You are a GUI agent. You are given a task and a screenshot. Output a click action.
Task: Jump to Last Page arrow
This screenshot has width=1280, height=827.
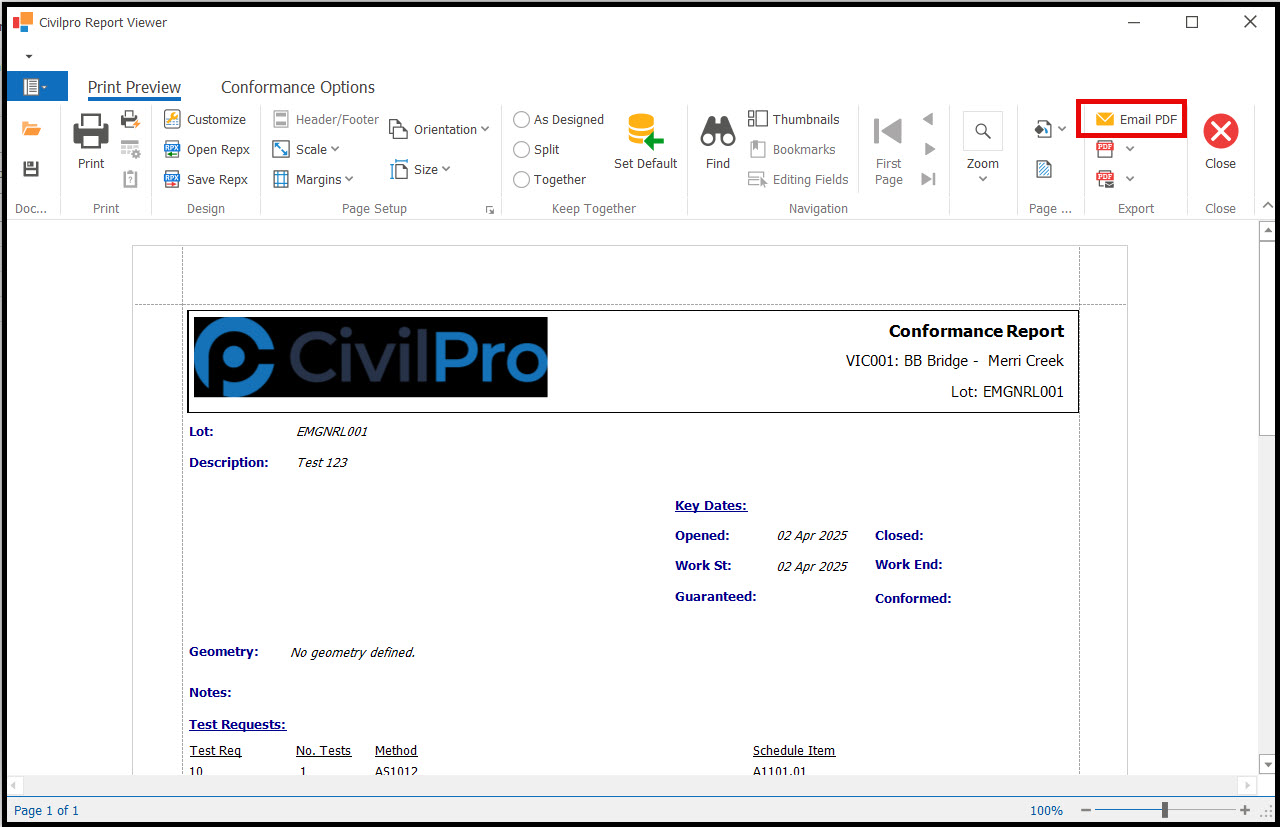929,179
